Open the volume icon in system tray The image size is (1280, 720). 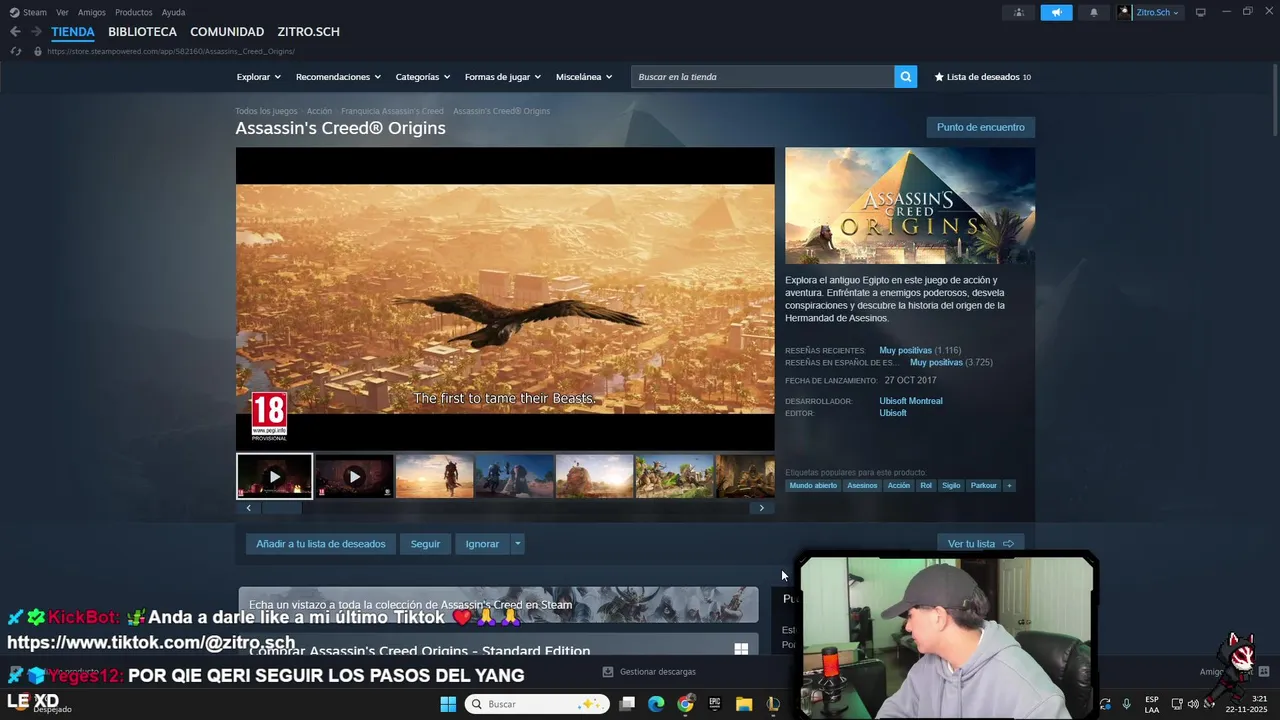pos(1193,704)
